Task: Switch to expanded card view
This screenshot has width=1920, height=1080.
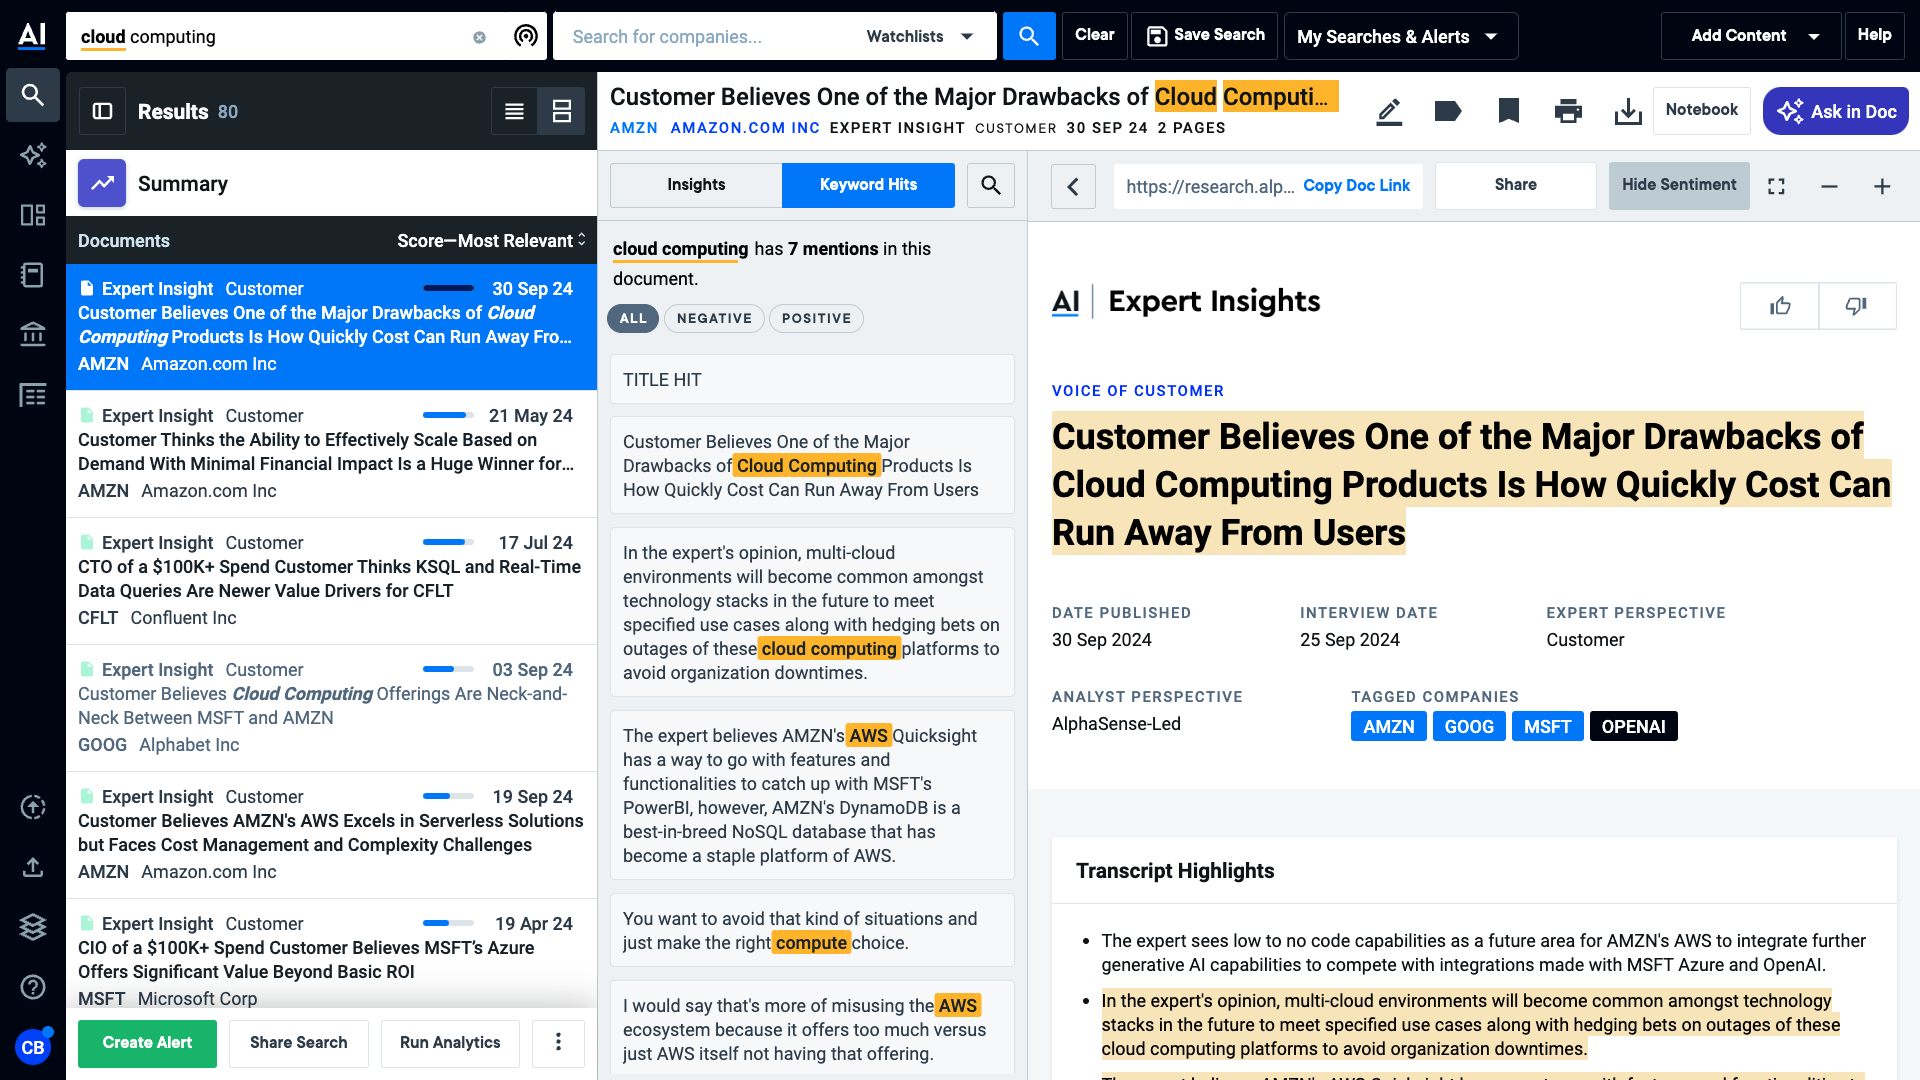Action: (x=562, y=111)
